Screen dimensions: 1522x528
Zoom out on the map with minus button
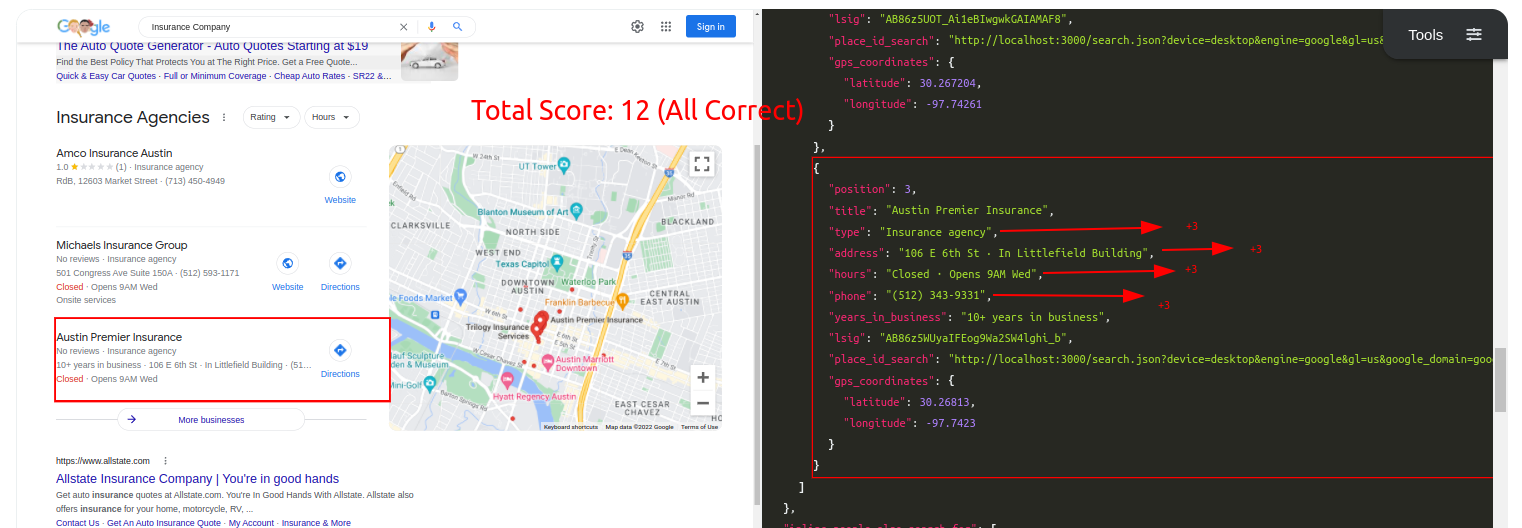point(703,403)
